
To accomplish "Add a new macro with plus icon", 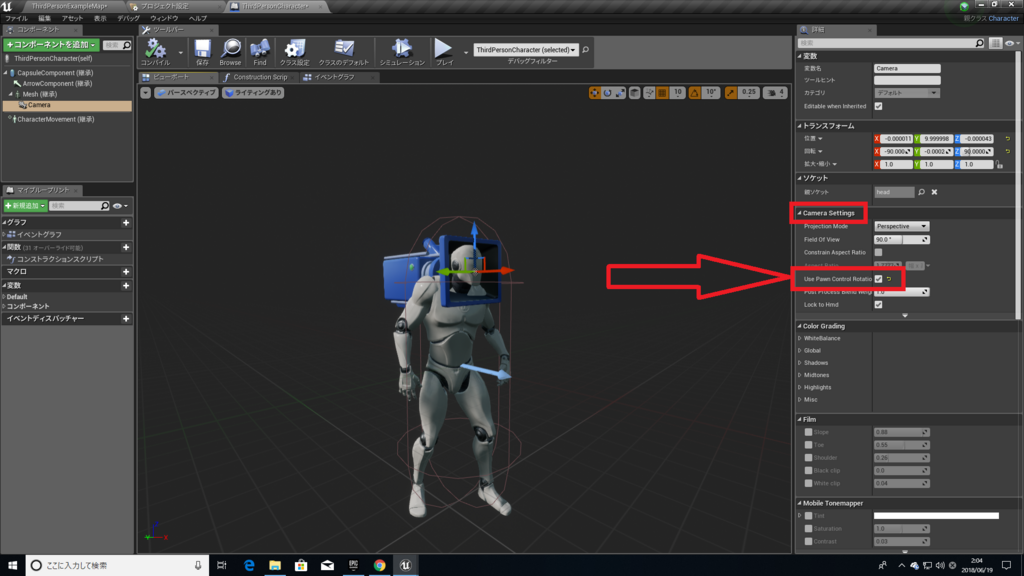I will point(126,272).
